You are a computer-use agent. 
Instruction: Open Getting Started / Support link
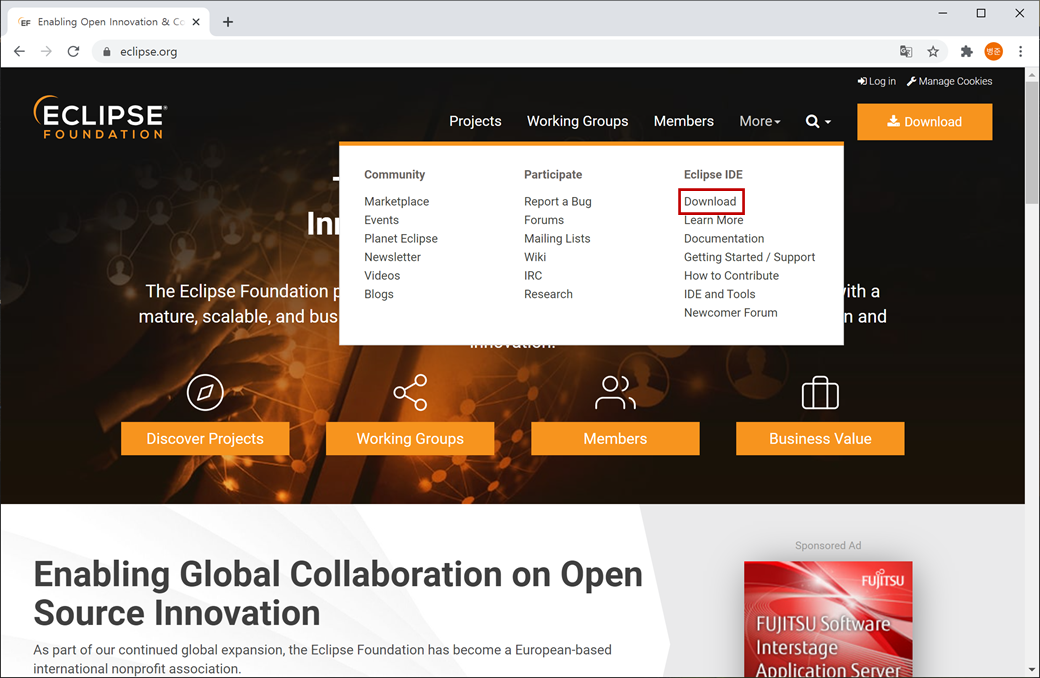(749, 257)
